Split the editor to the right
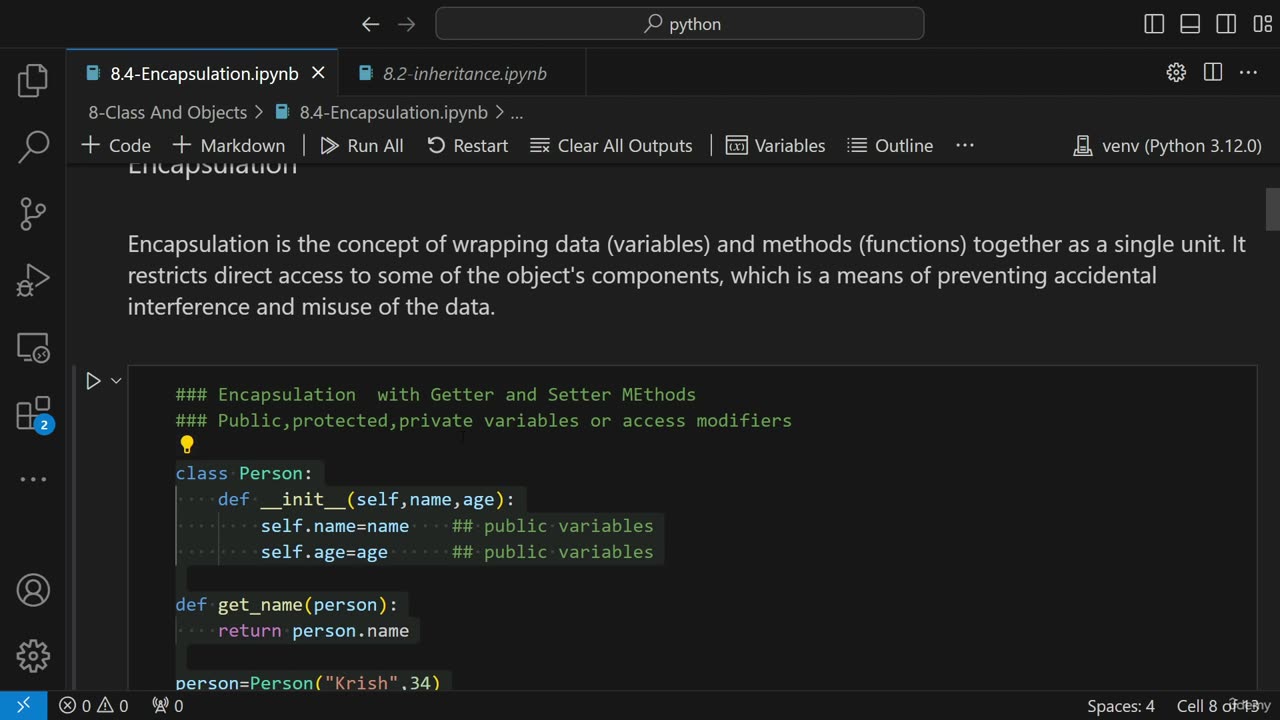 point(1213,72)
